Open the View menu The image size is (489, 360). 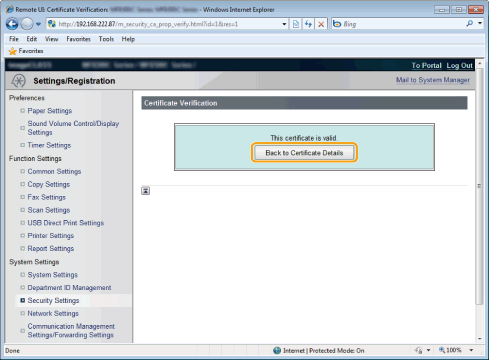click(51, 39)
